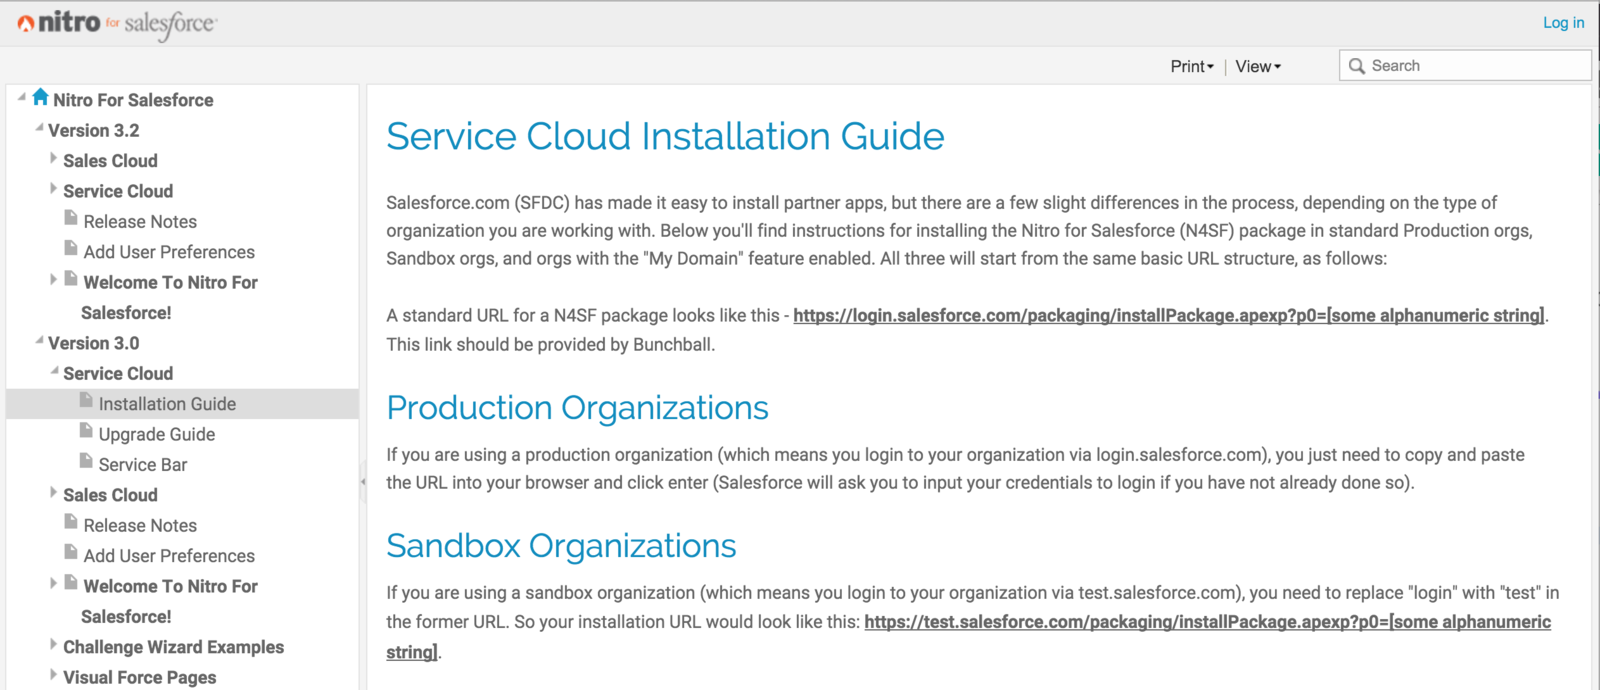Select Installation Guide in the tree

pyautogui.click(x=167, y=404)
